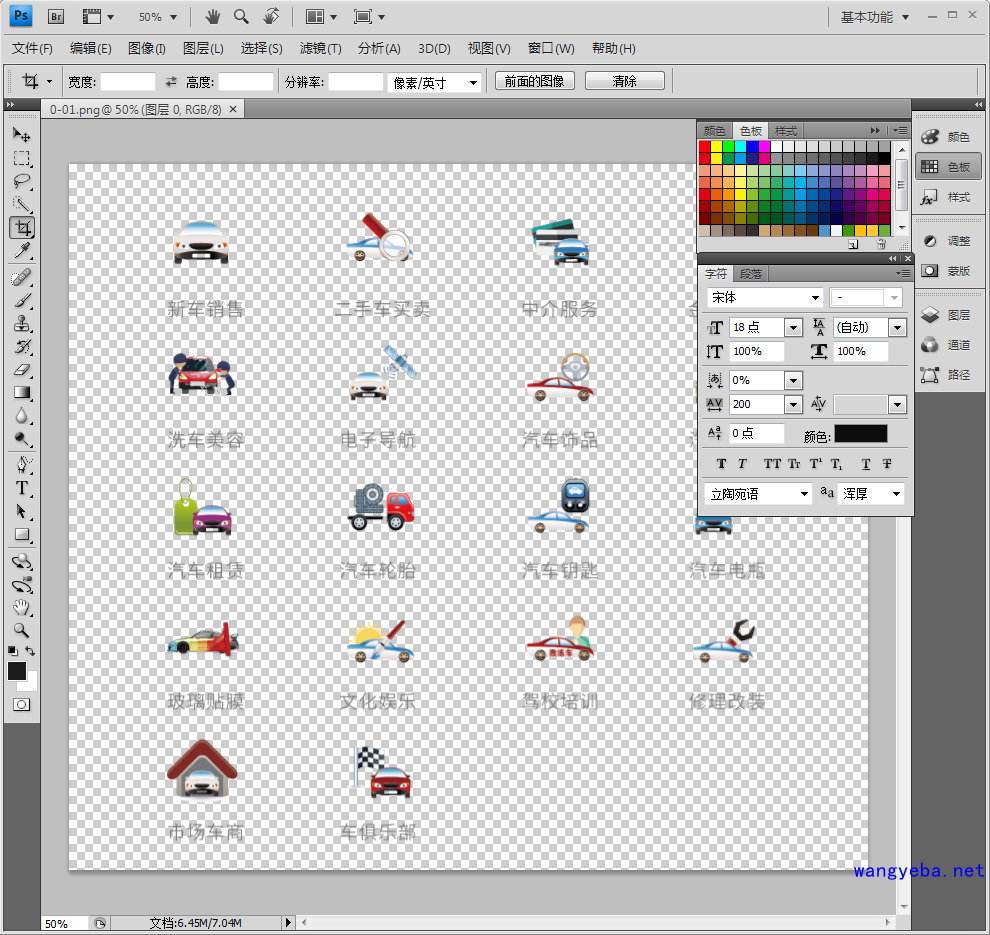Click the 清除 button

[x=624, y=81]
